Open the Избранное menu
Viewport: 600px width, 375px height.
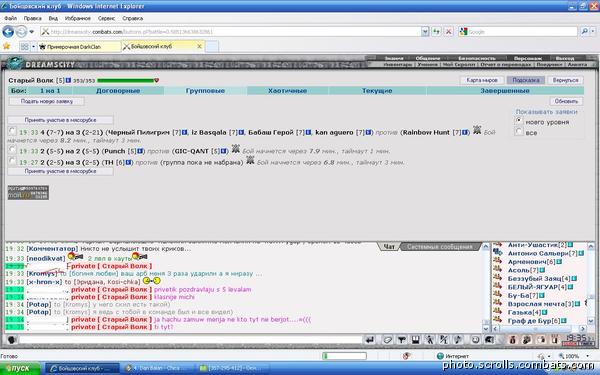coord(78,18)
